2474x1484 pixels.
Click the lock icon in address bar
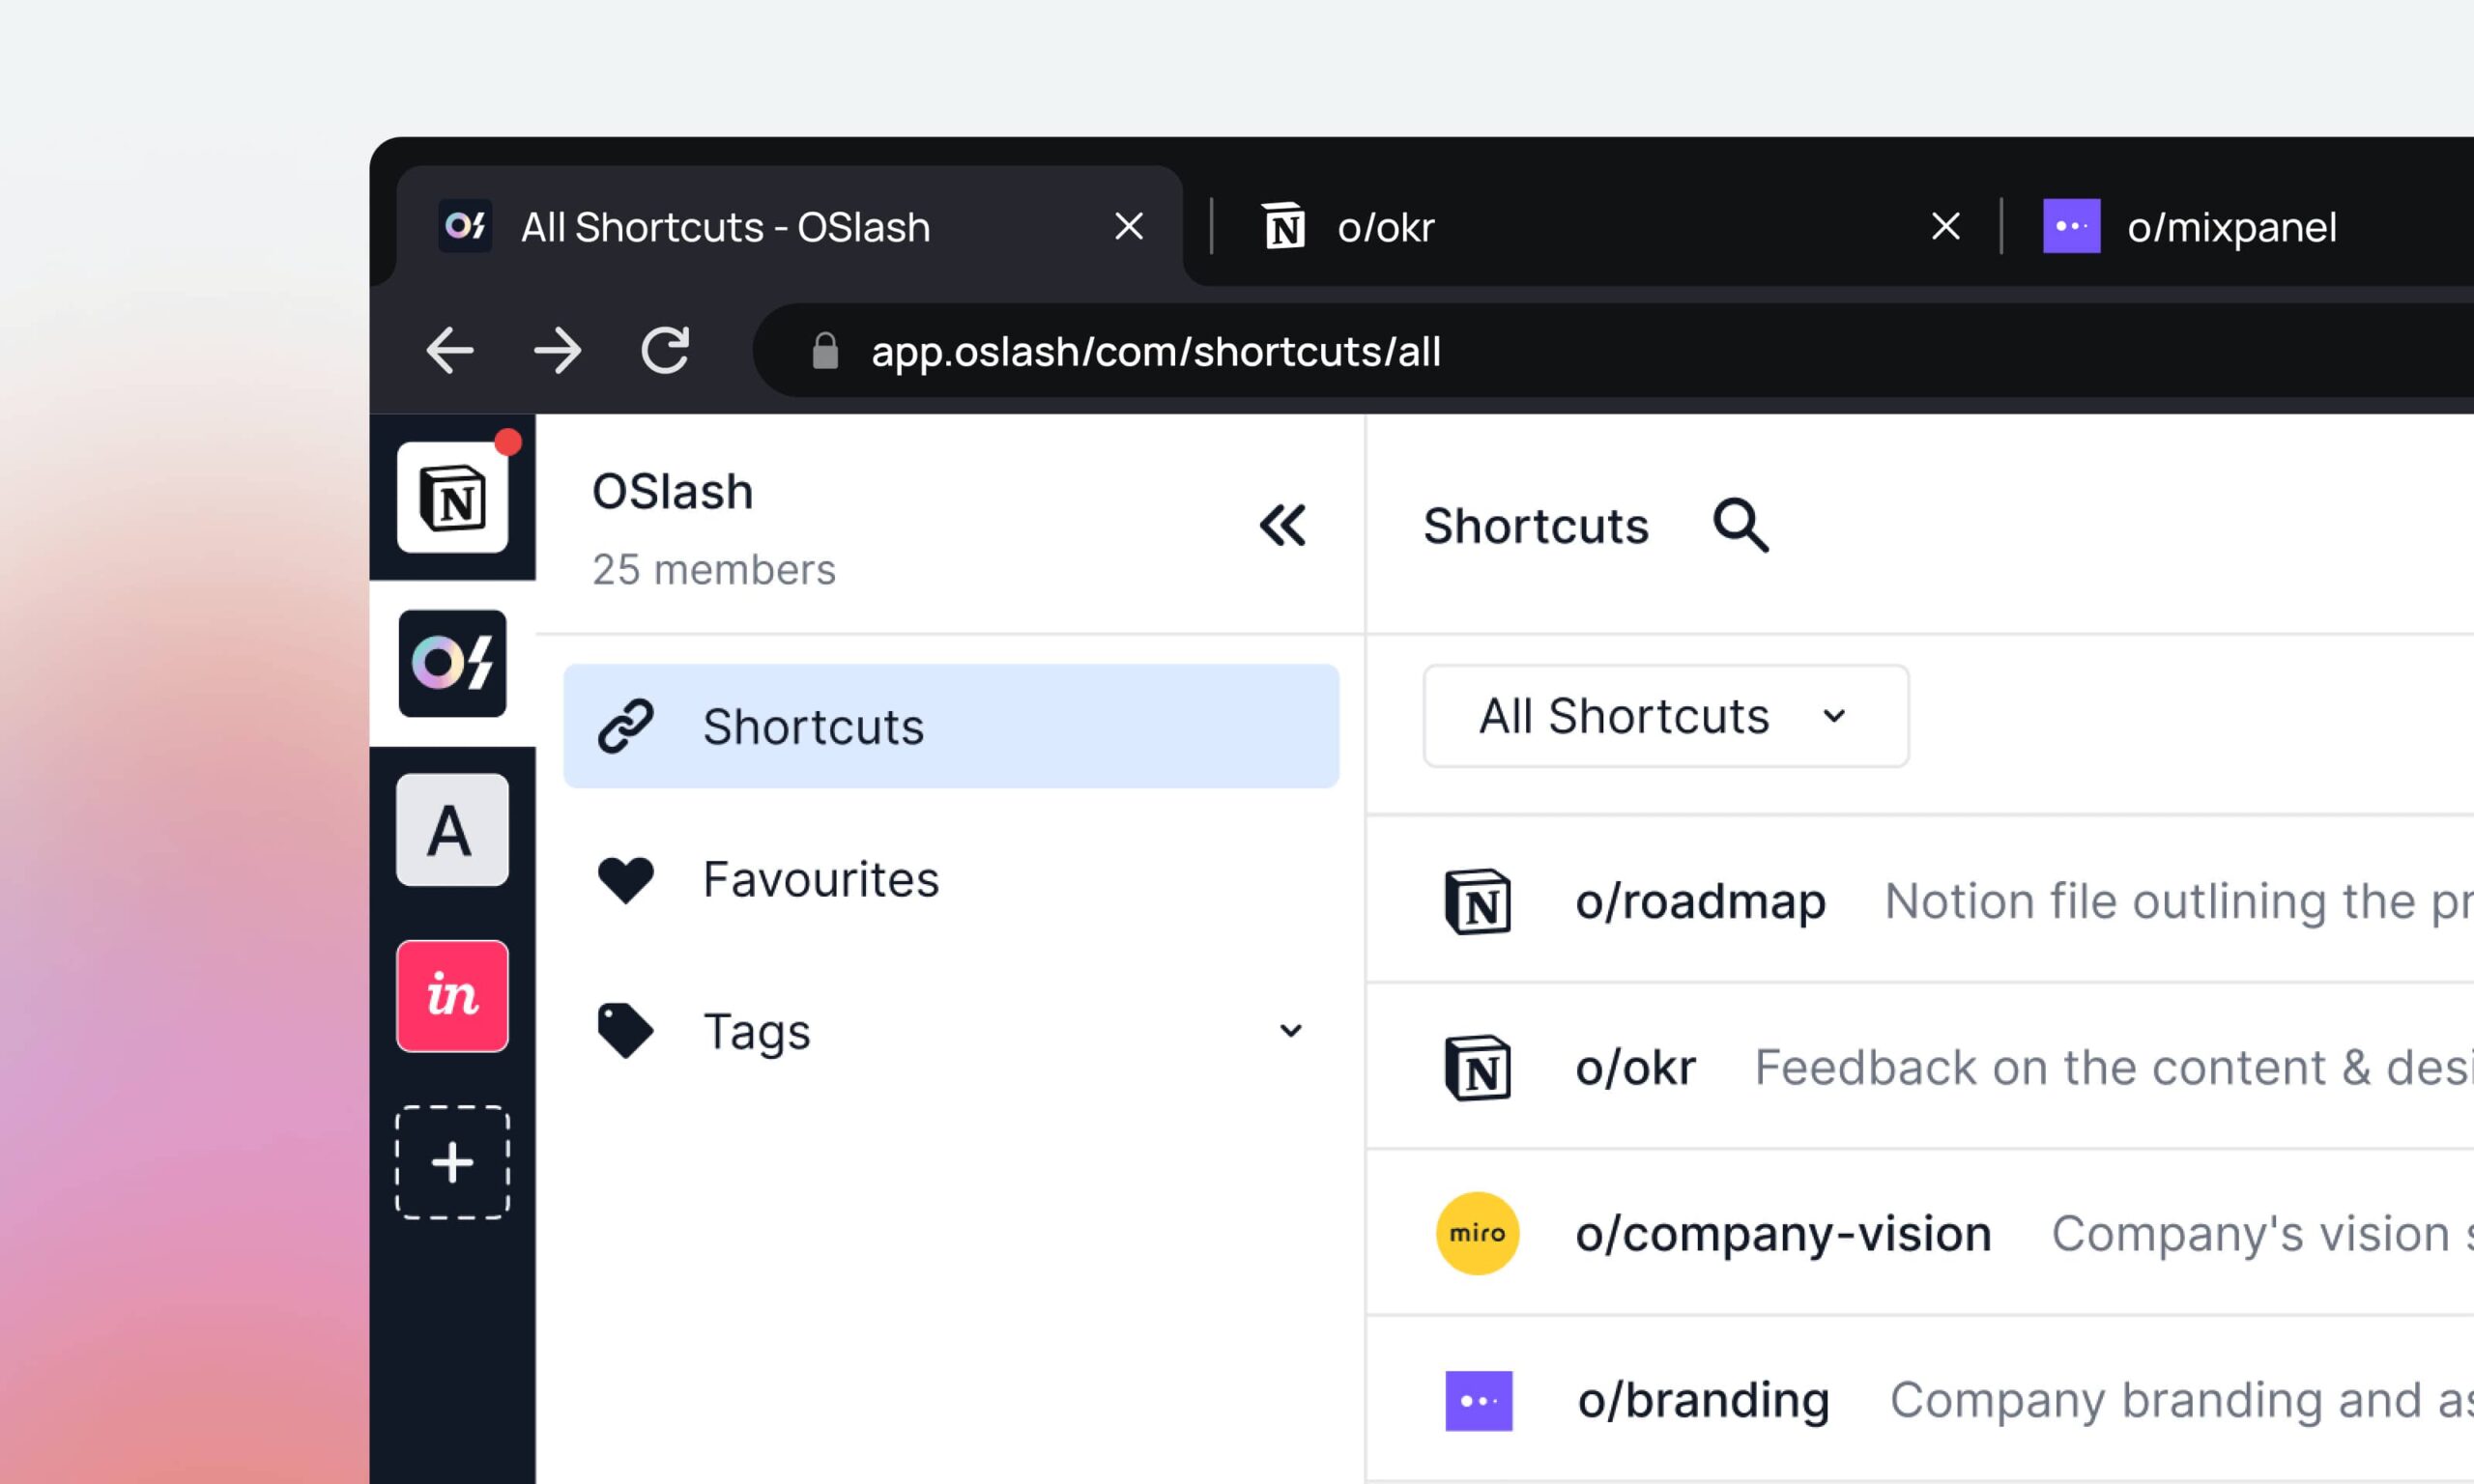click(825, 351)
